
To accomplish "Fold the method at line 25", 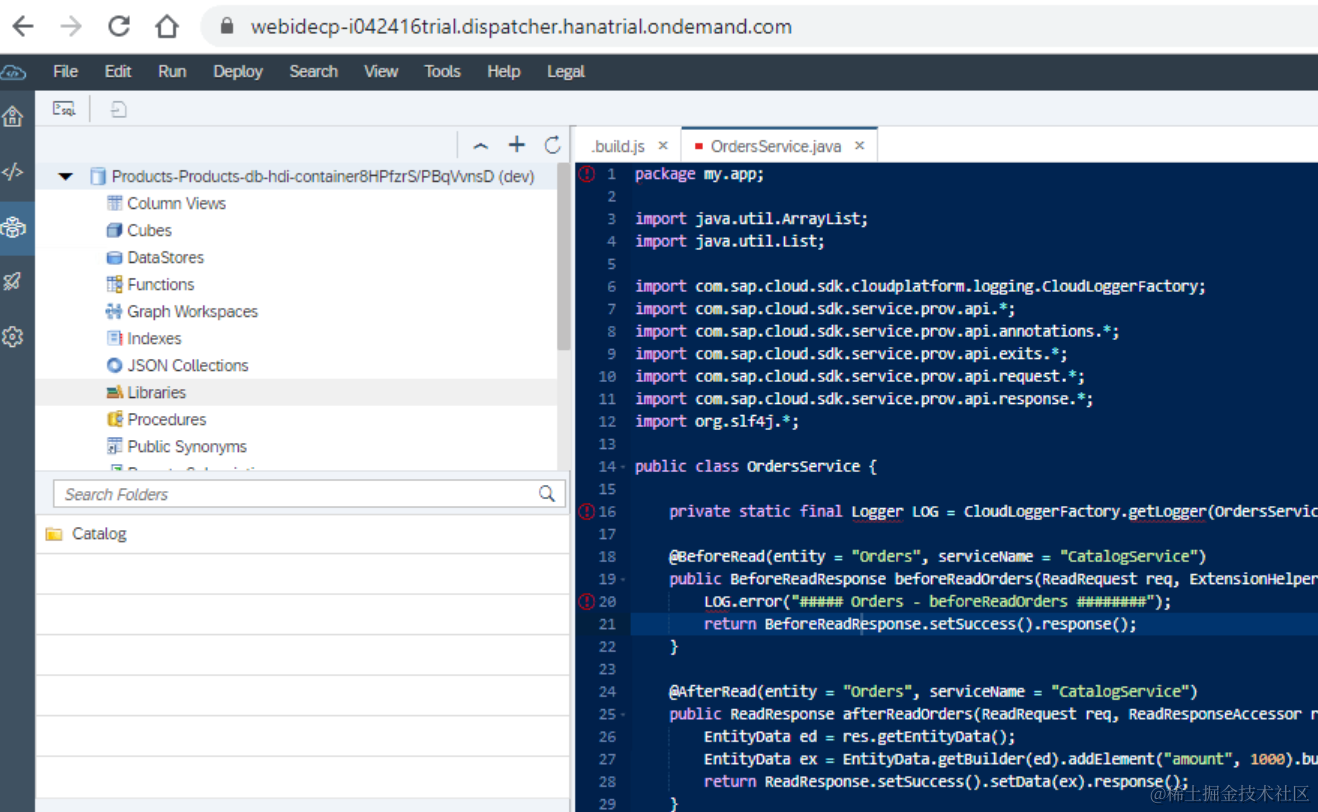I will click(x=625, y=714).
